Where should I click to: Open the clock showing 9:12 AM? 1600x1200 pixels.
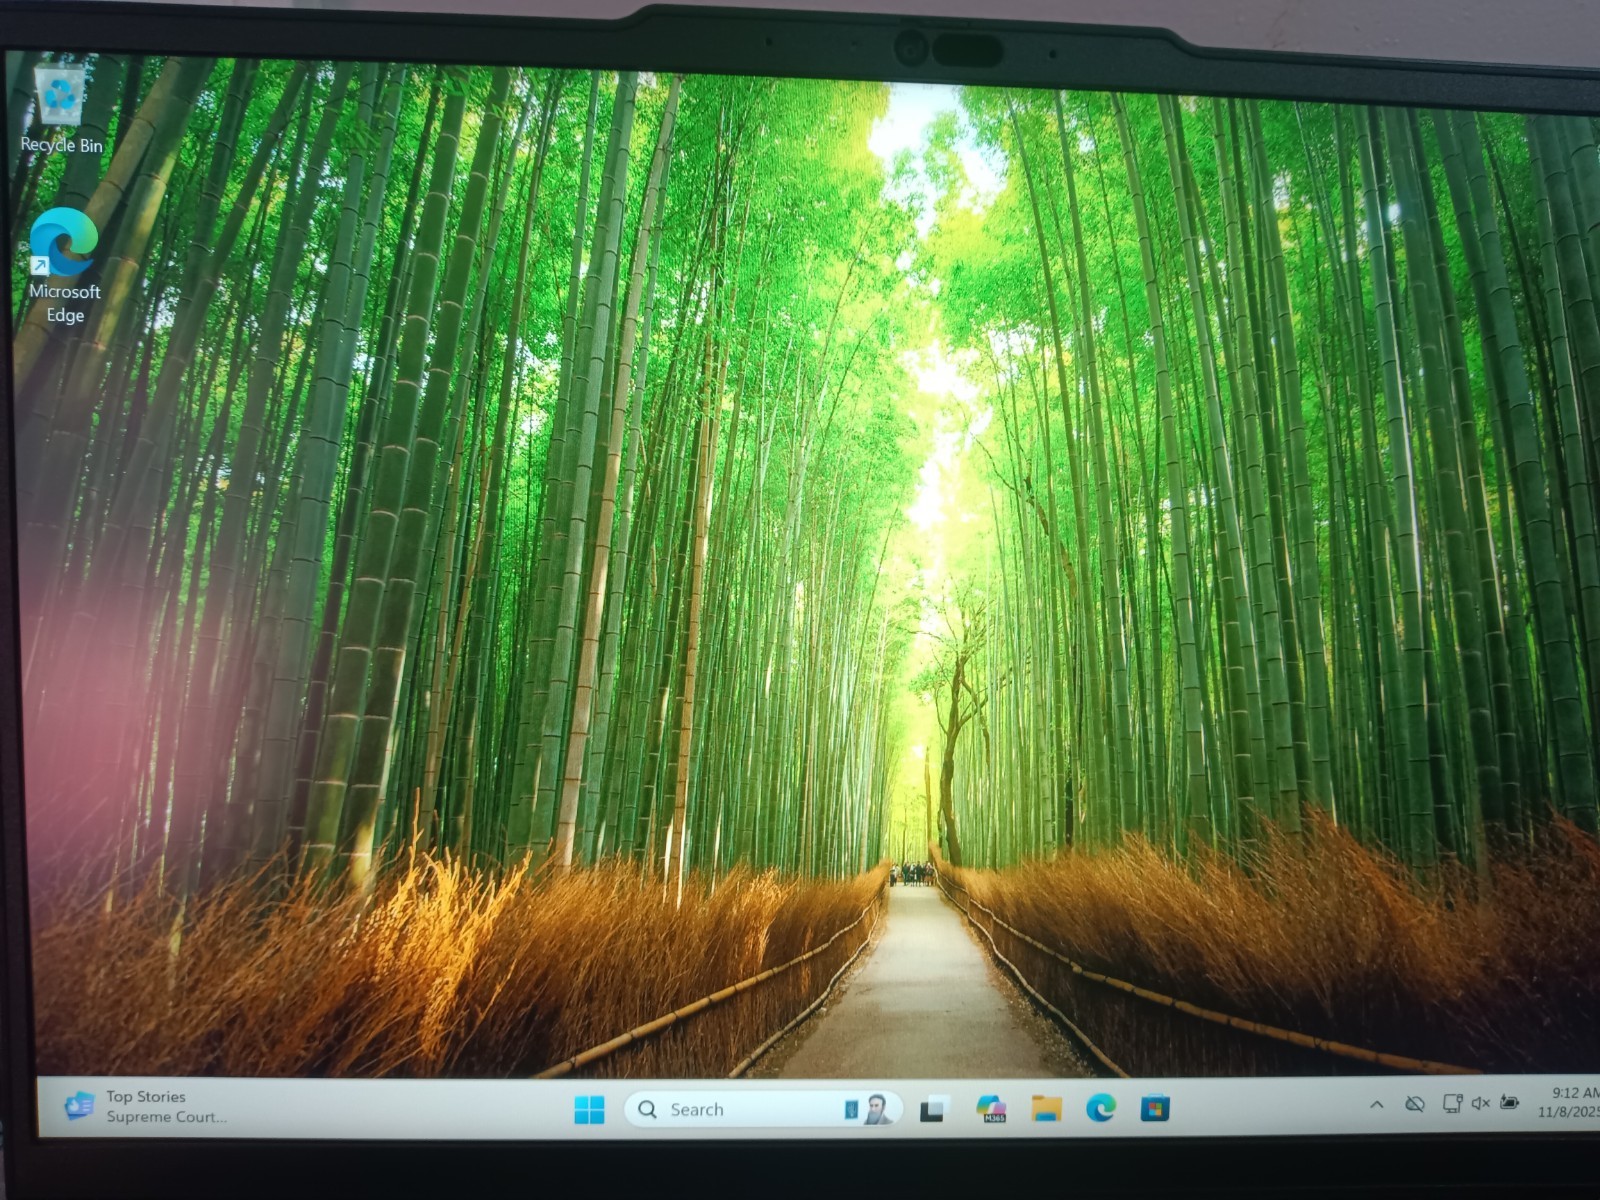click(1568, 1102)
